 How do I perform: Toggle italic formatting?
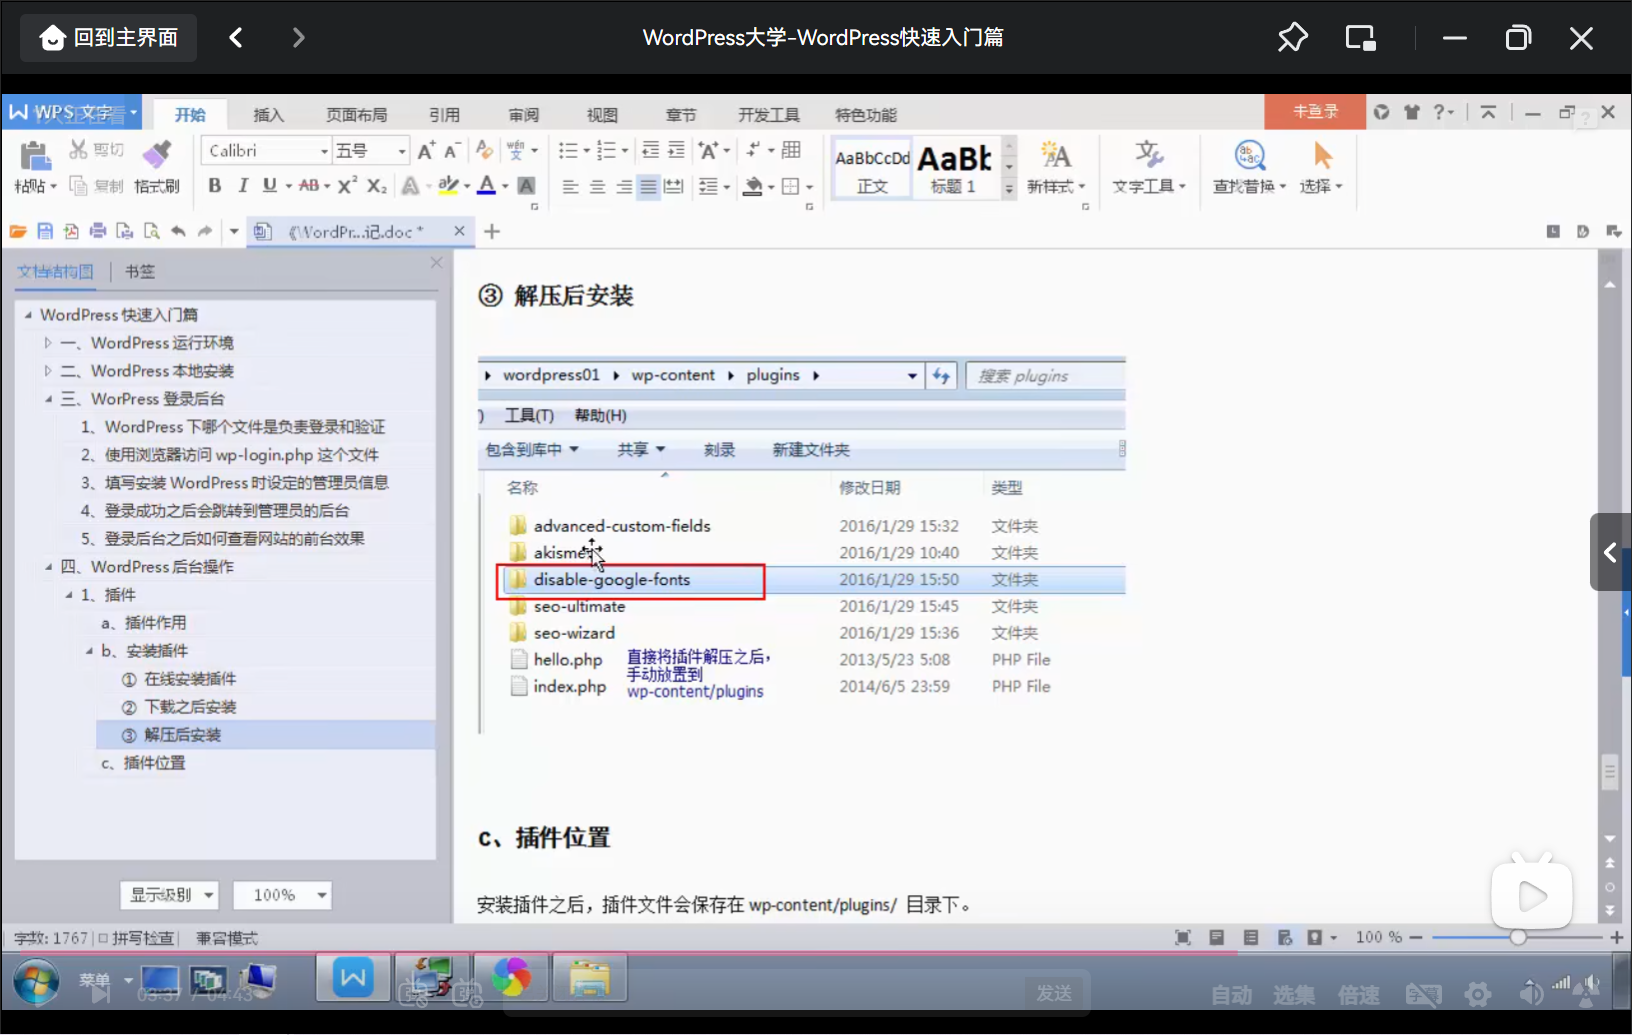(242, 186)
